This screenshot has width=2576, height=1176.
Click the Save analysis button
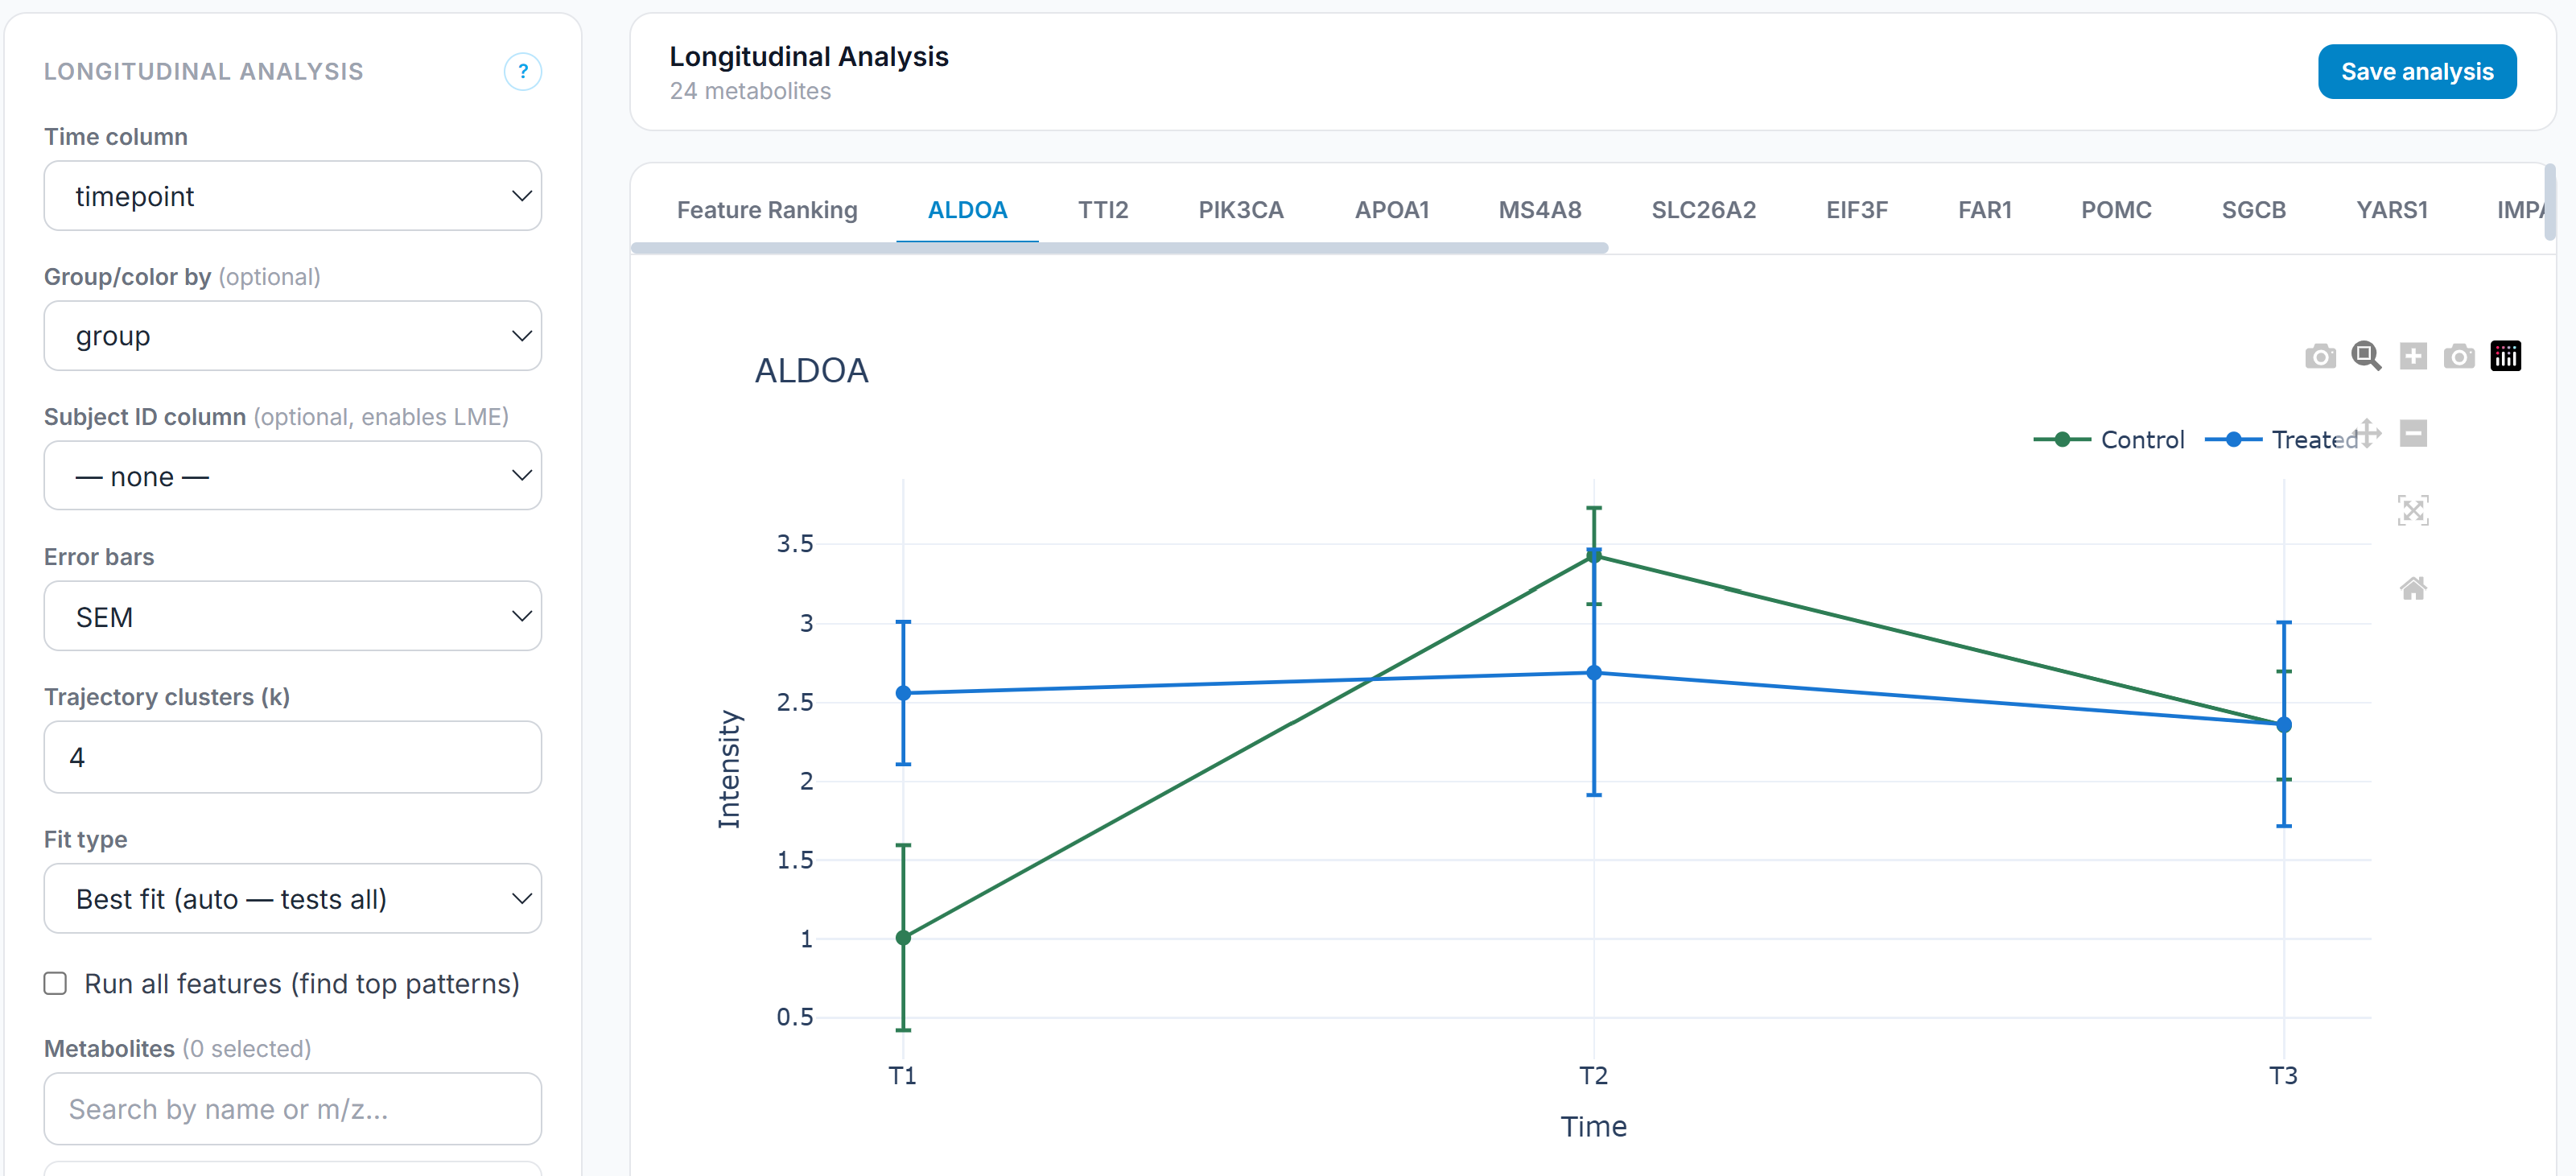tap(2416, 72)
